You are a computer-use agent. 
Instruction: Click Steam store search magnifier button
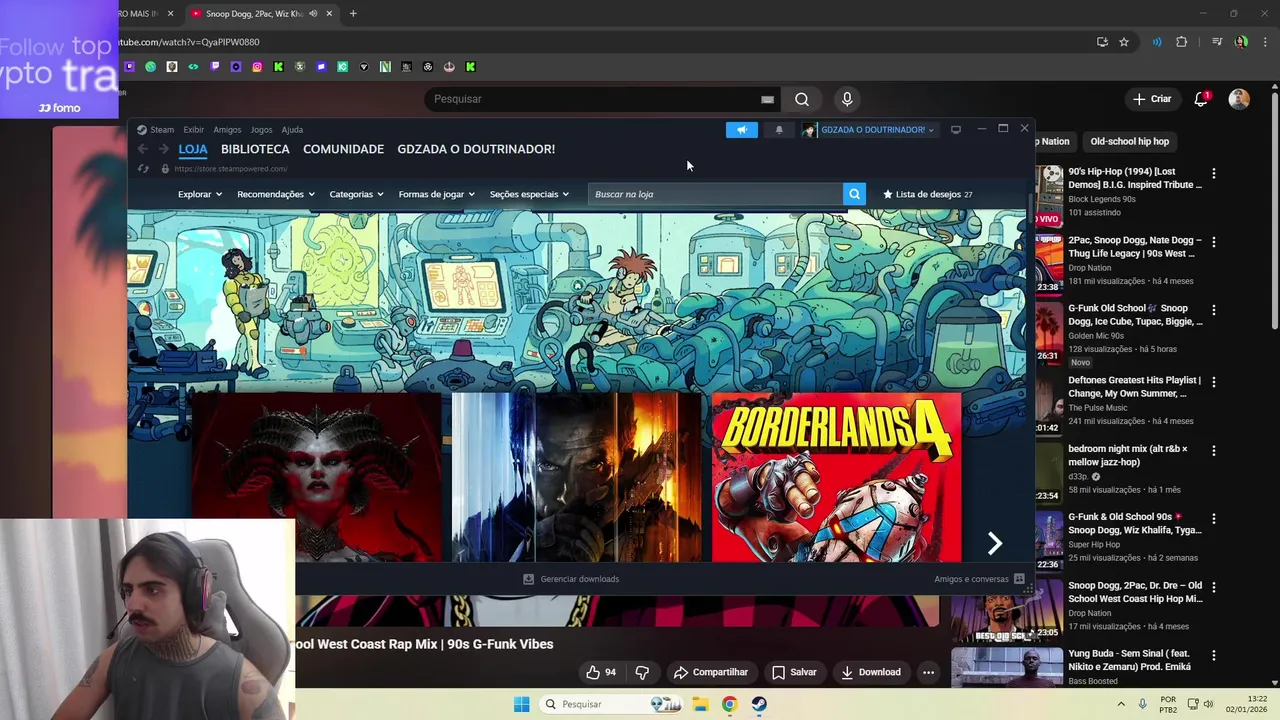tap(854, 194)
